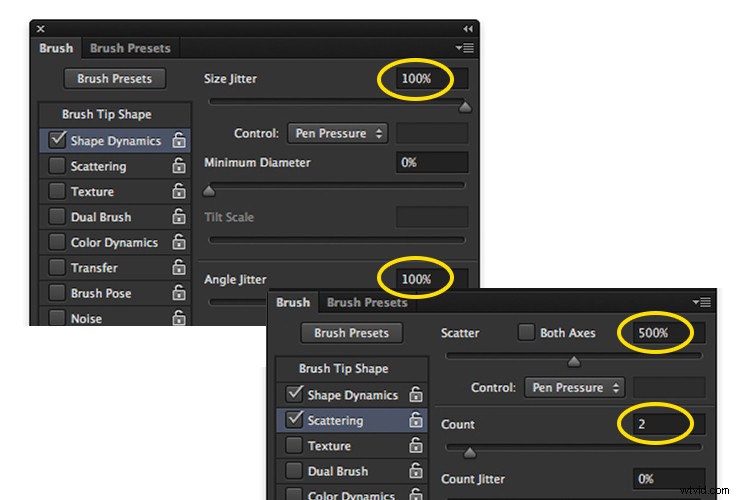Switch to the Brush tab in lower panel
Viewport: 750px width, 500px height.
(293, 302)
